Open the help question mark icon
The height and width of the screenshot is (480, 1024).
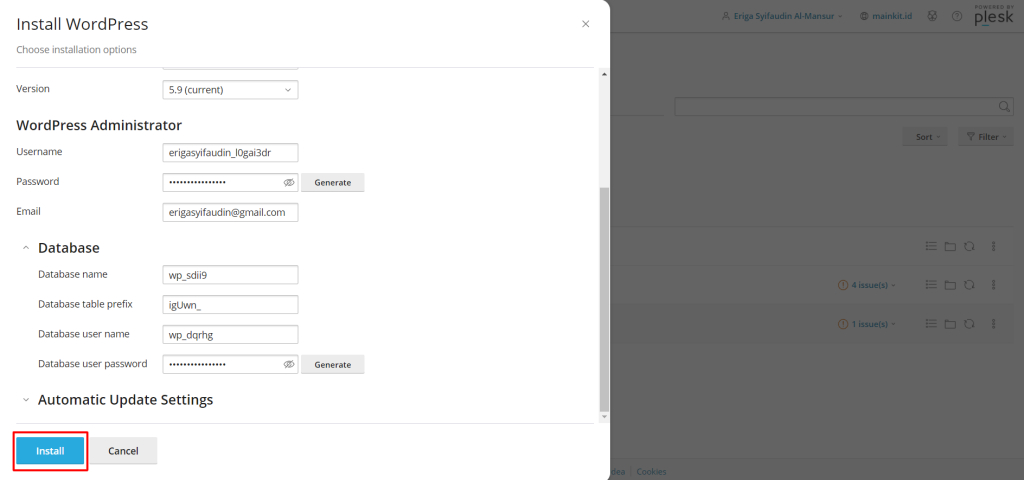click(957, 16)
